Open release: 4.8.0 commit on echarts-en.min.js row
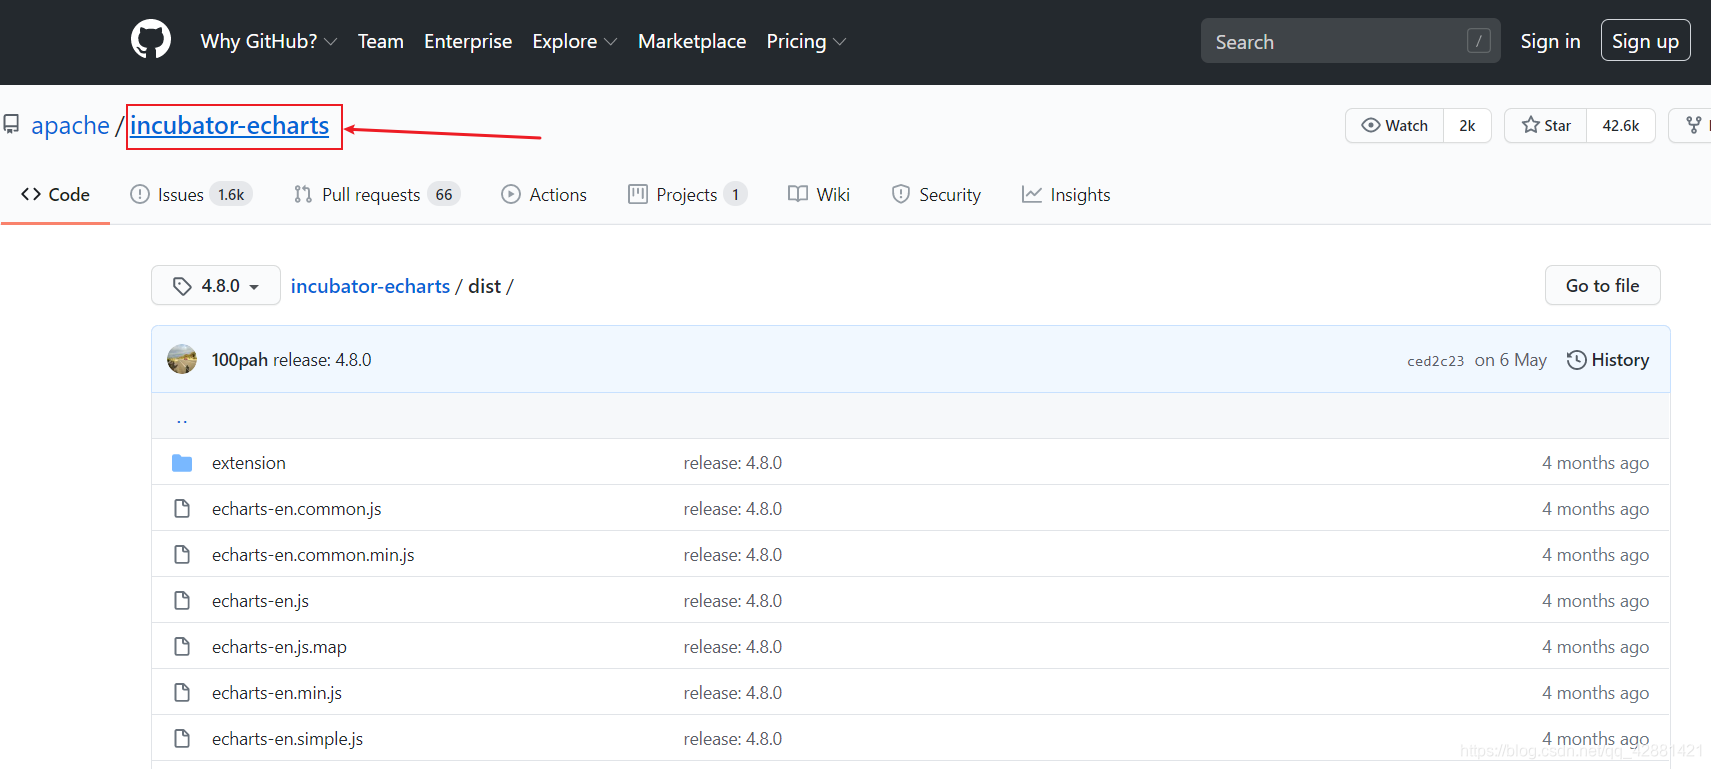This screenshot has height=769, width=1711. click(733, 693)
